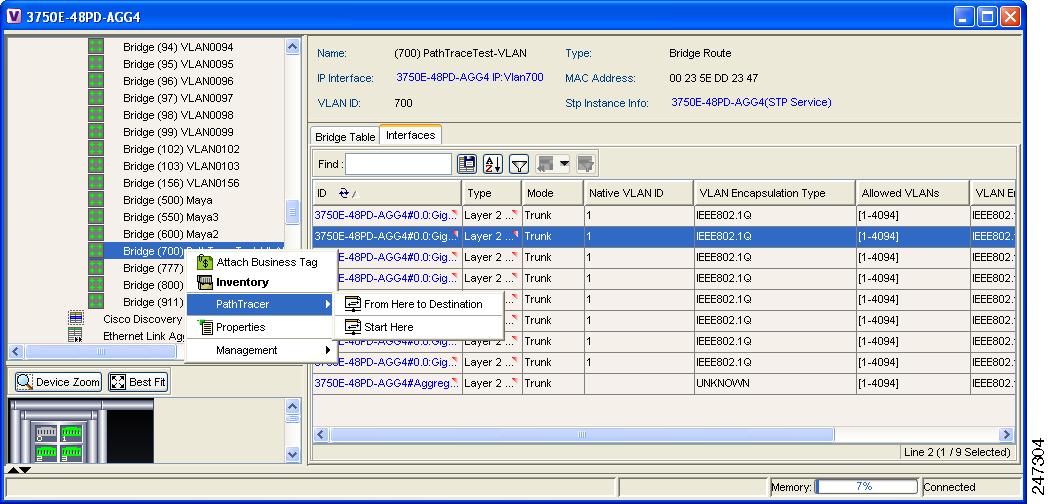Click the tree vertical scrollbar thumb
The image size is (1048, 504).
coord(292,213)
